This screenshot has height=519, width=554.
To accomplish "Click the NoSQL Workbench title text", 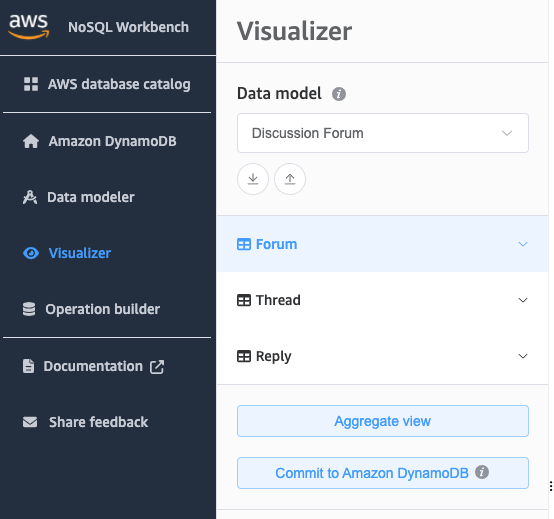I will (129, 27).
